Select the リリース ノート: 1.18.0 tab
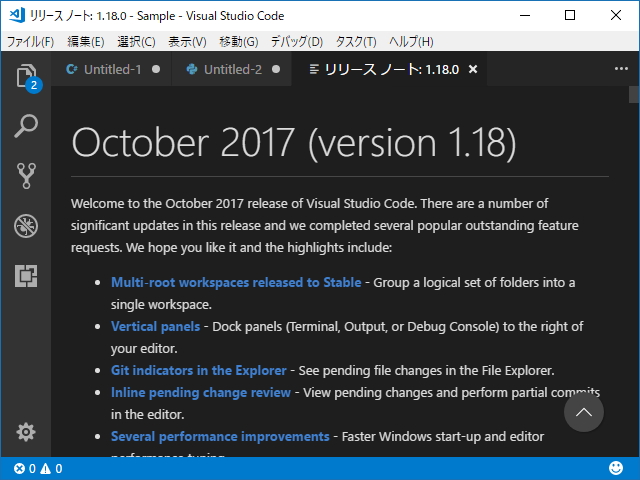640x480 pixels. (389, 69)
